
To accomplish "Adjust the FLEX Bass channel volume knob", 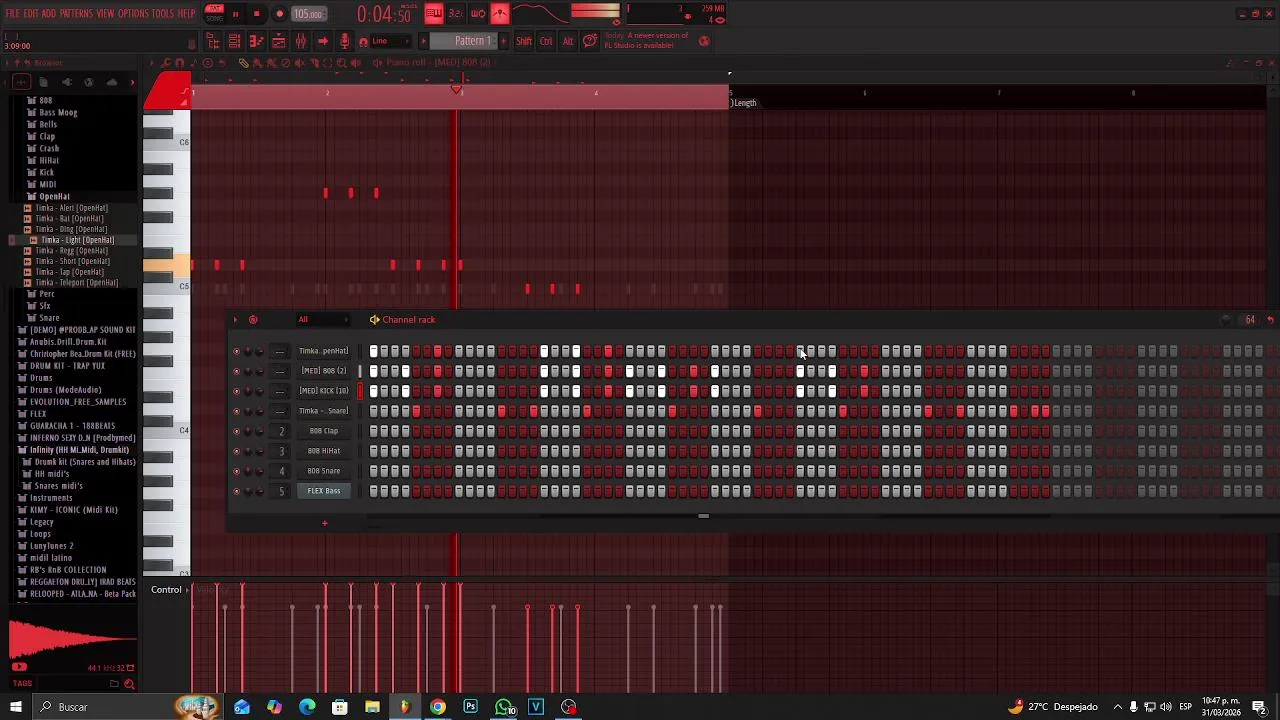I will tap(260, 491).
